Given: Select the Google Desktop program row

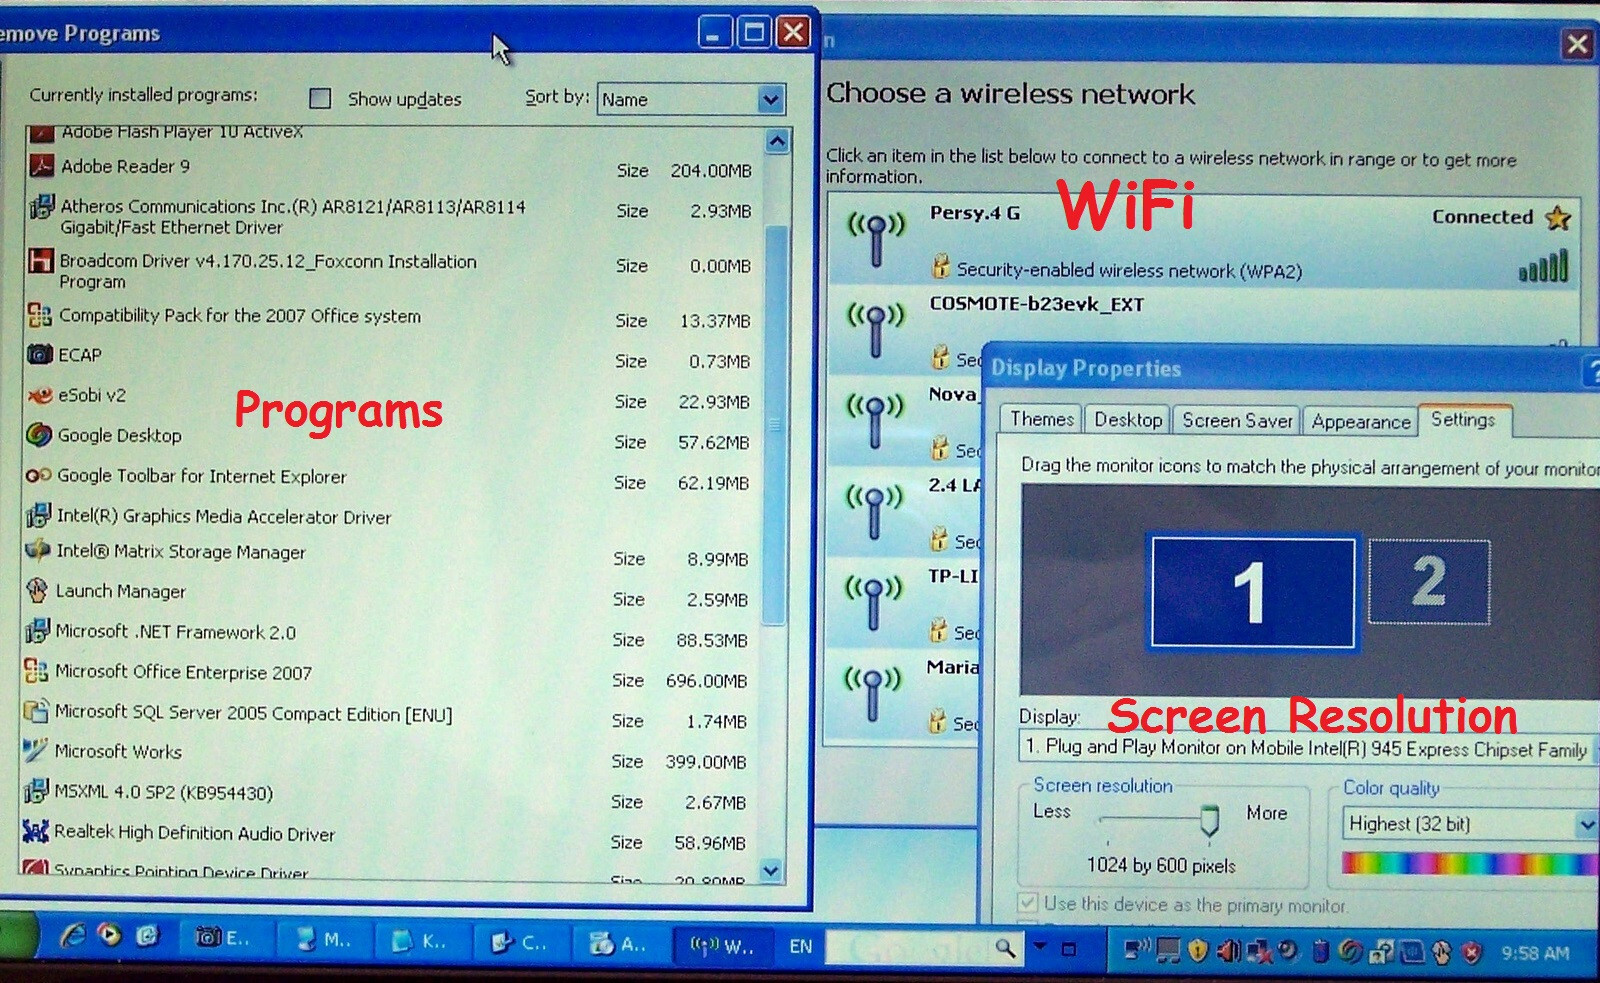Looking at the screenshot, I should click(x=390, y=436).
